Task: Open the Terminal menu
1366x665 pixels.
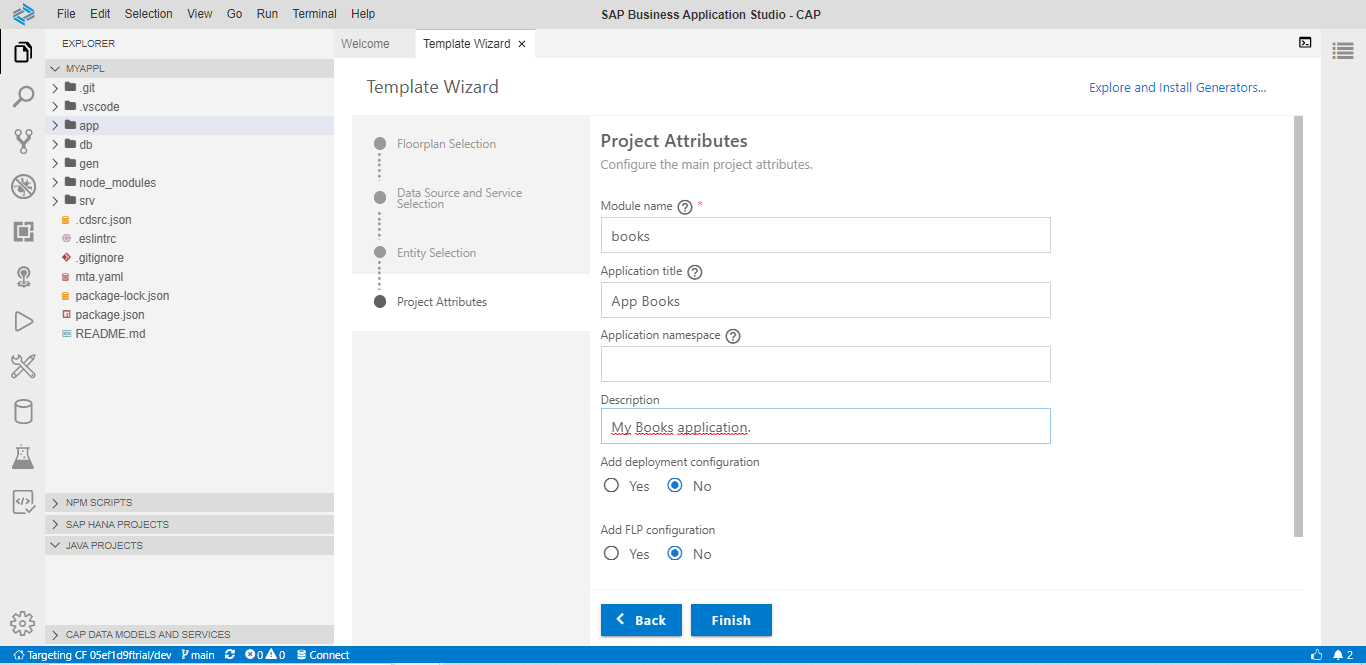Action: (314, 14)
